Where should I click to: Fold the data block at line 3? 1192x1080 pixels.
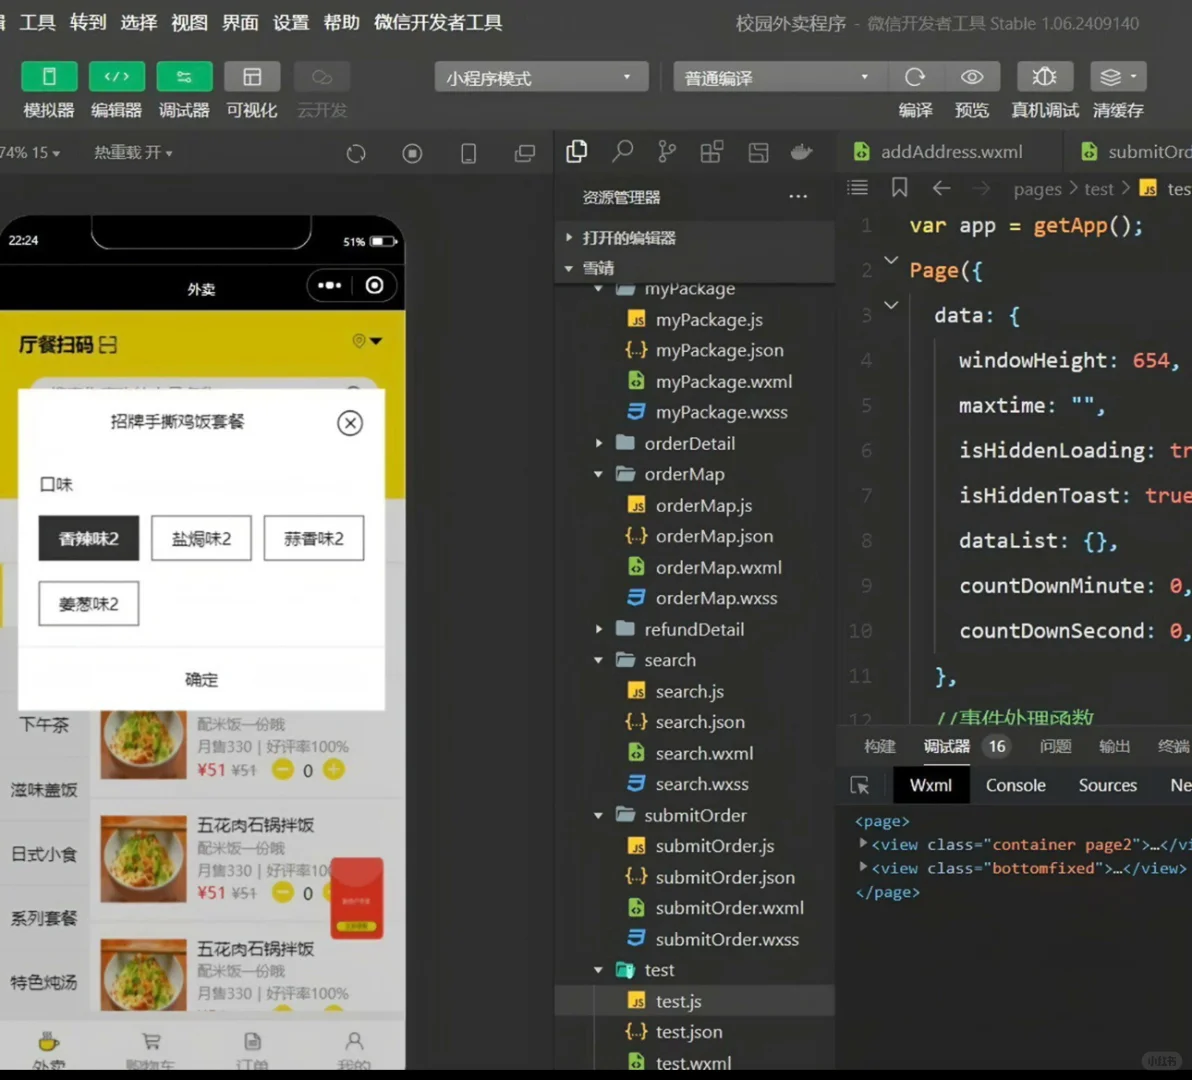pos(891,306)
